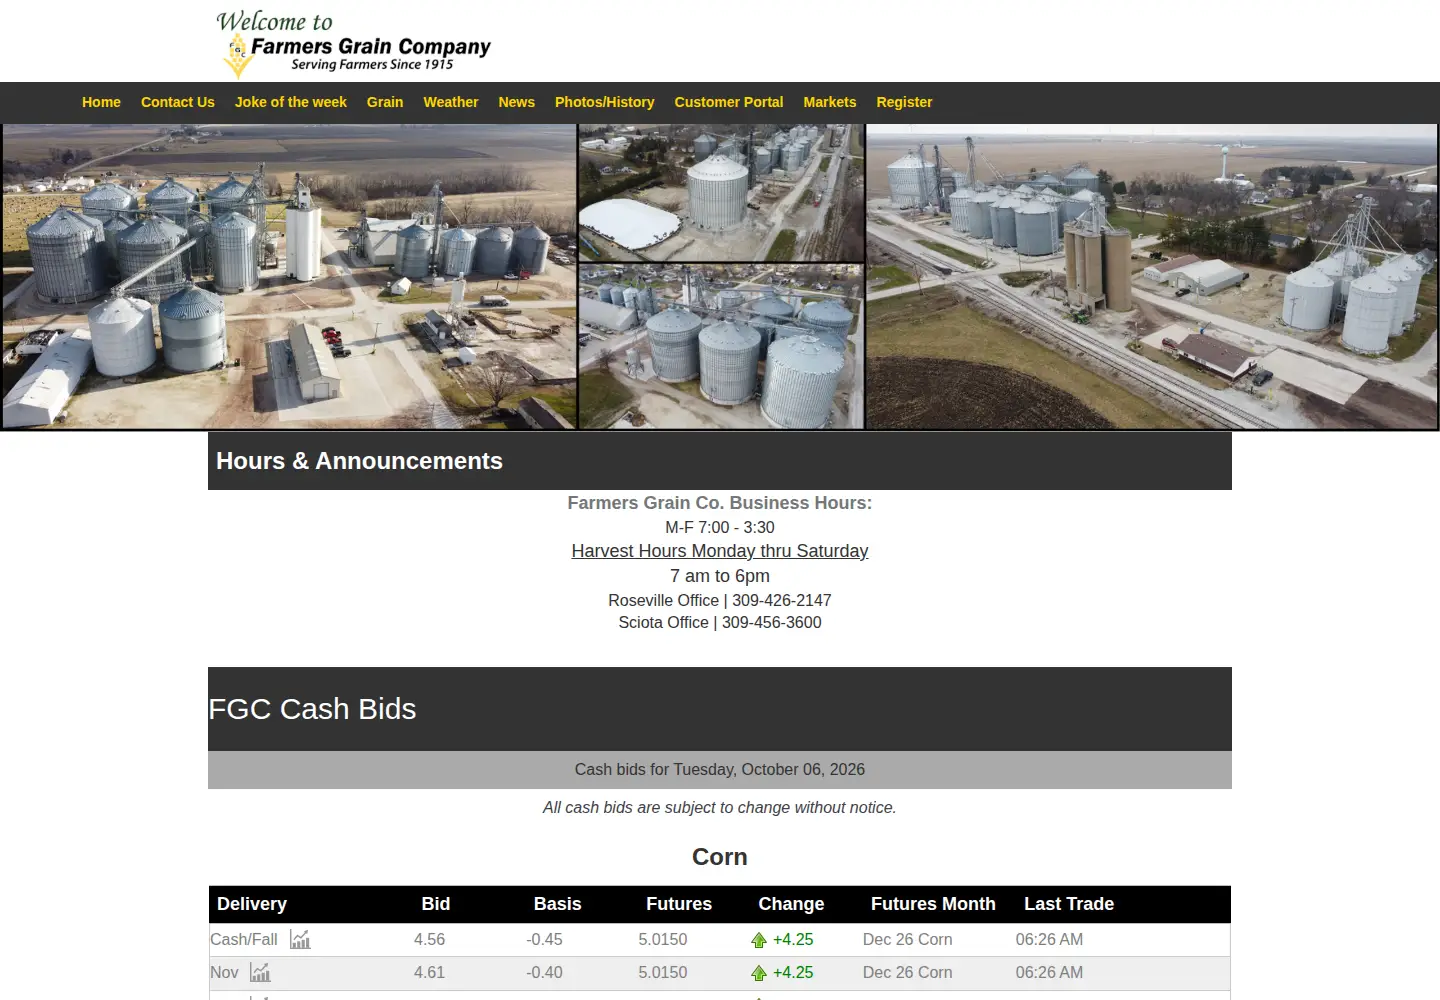Open the Nov corn chart icon
The height and width of the screenshot is (1000, 1440).
(x=260, y=972)
